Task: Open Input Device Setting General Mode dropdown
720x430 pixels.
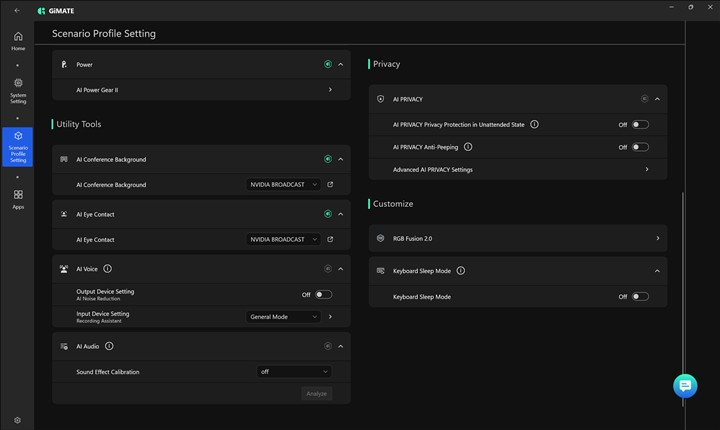Action: tap(284, 317)
